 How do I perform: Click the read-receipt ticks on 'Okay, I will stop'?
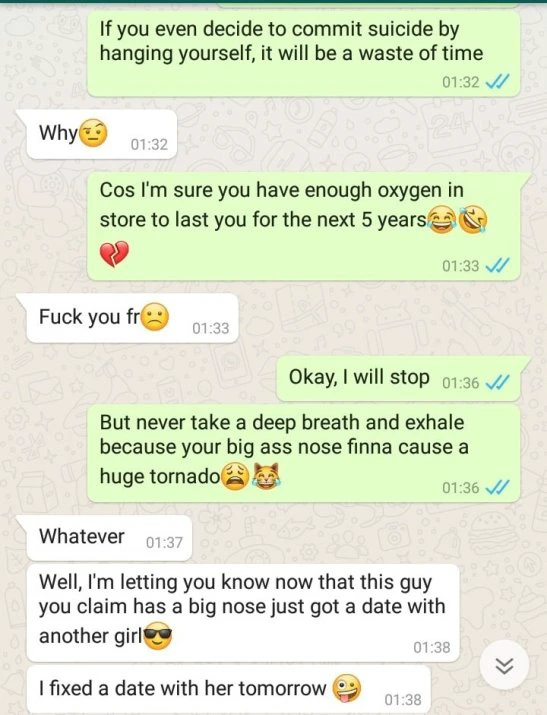pos(497,383)
